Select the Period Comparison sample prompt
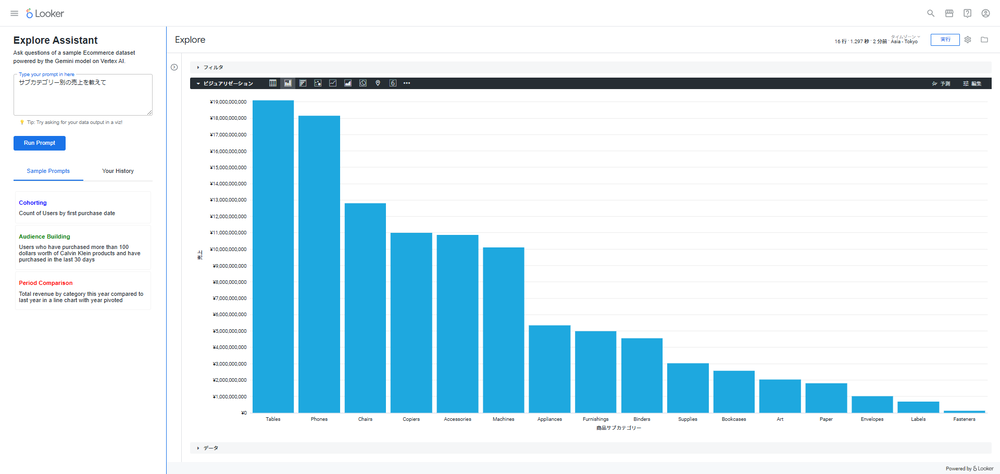Screen dimensions: 1000x474 pos(83,291)
